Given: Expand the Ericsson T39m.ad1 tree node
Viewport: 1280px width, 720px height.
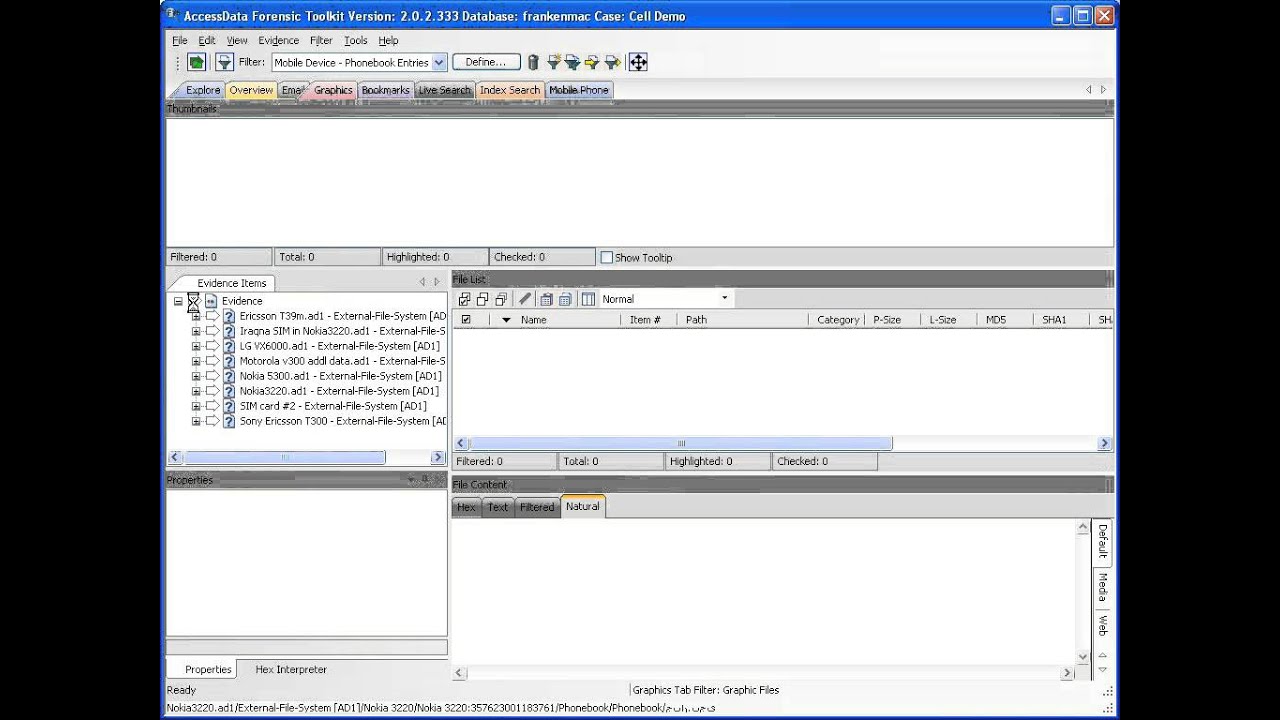Looking at the screenshot, I should (196, 316).
